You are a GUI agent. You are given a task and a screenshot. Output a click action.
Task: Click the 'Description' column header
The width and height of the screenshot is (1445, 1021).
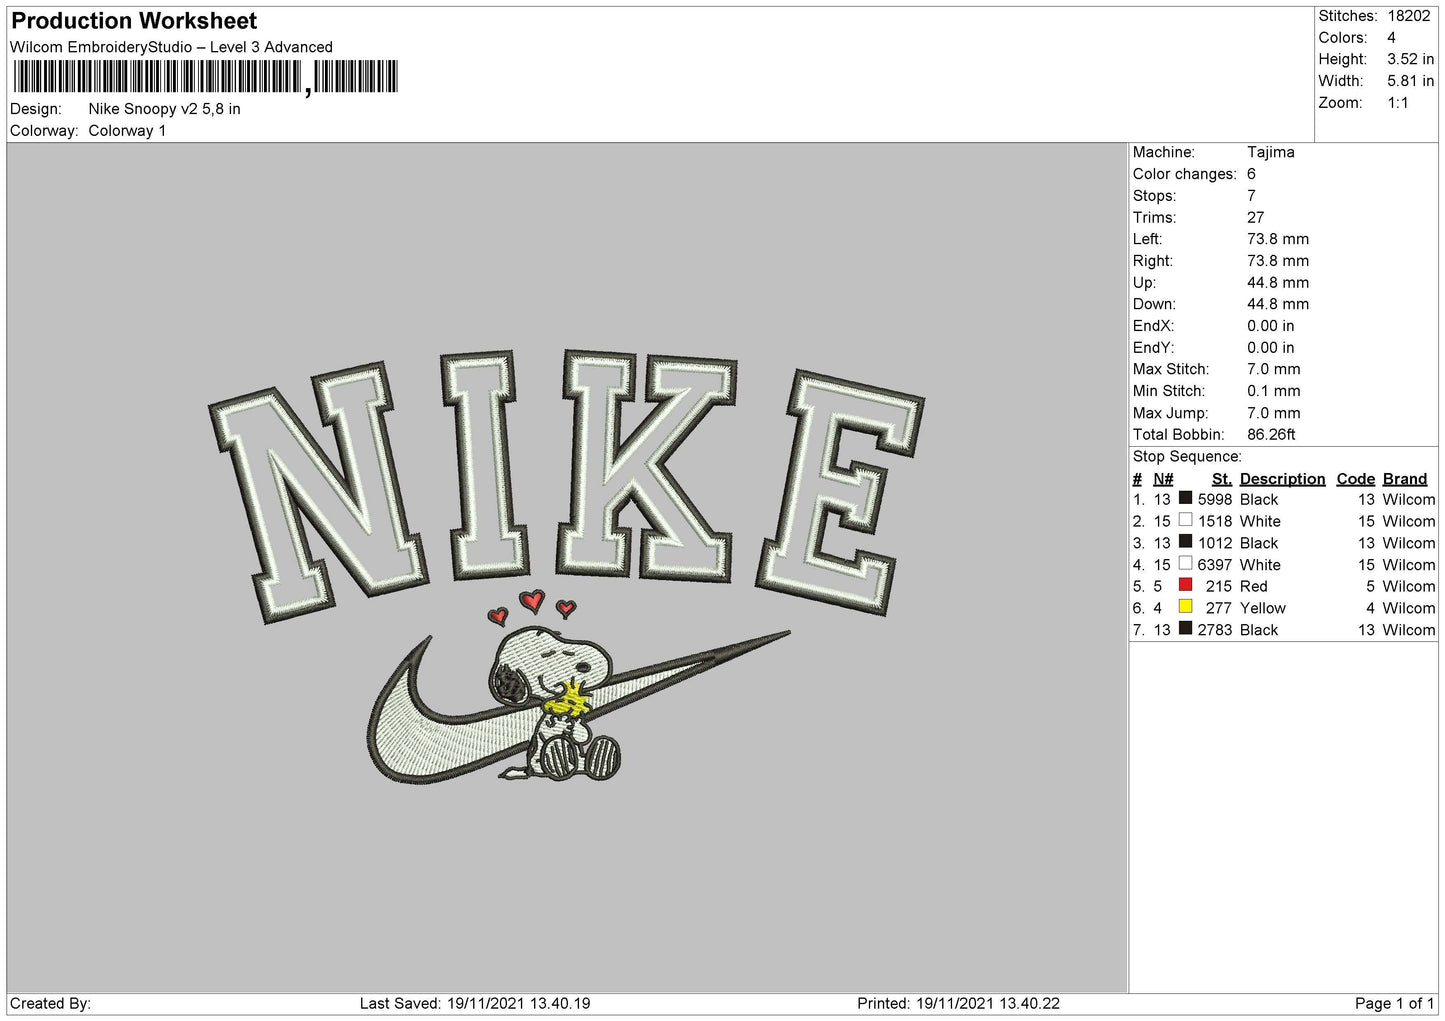tap(1282, 479)
